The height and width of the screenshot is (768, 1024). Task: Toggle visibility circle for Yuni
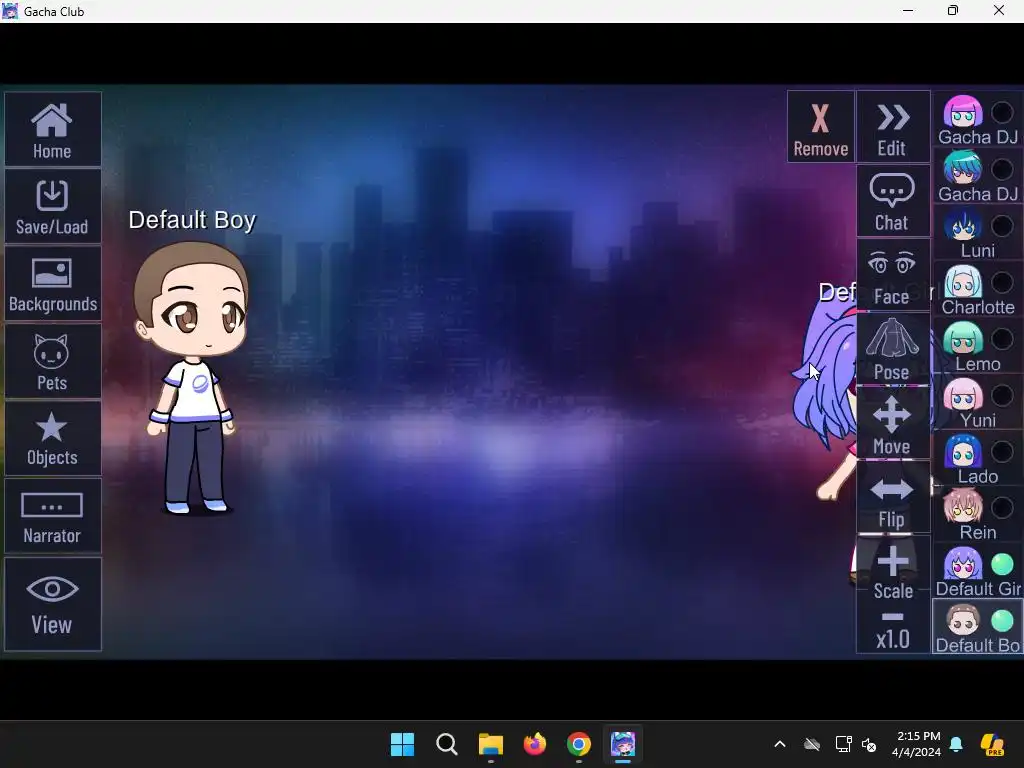(1002, 395)
